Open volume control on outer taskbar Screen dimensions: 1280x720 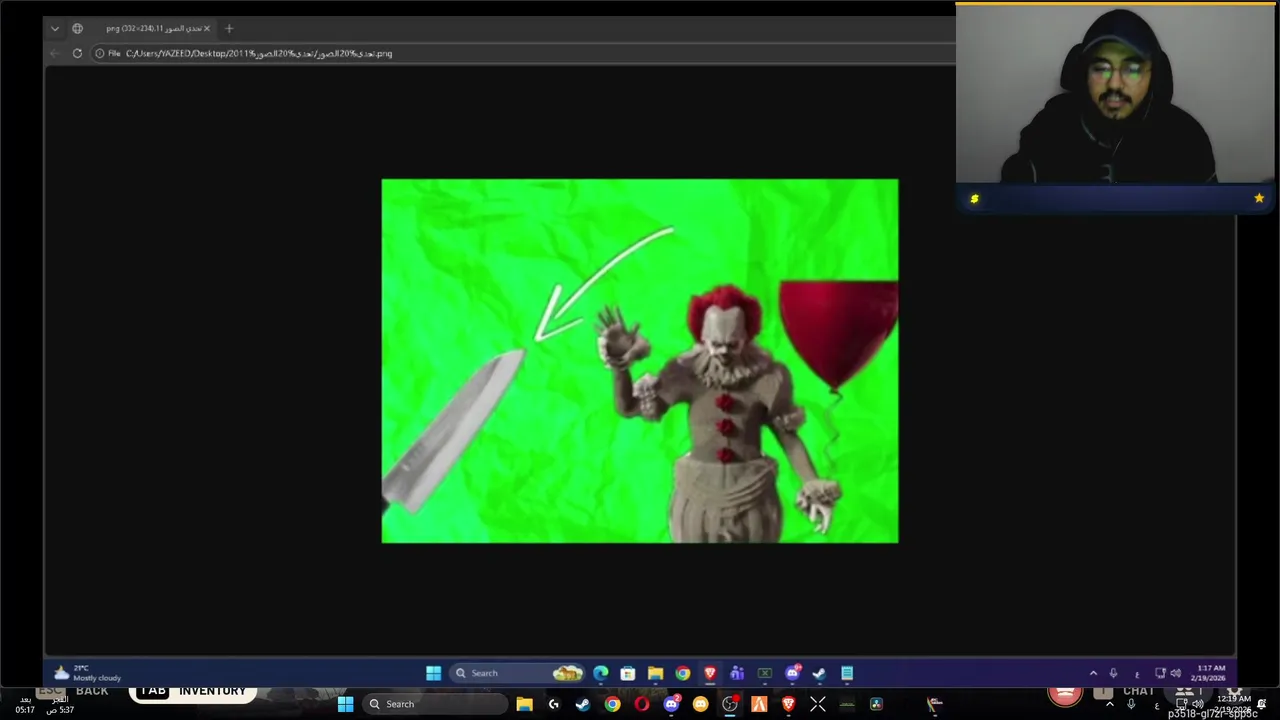1197,704
